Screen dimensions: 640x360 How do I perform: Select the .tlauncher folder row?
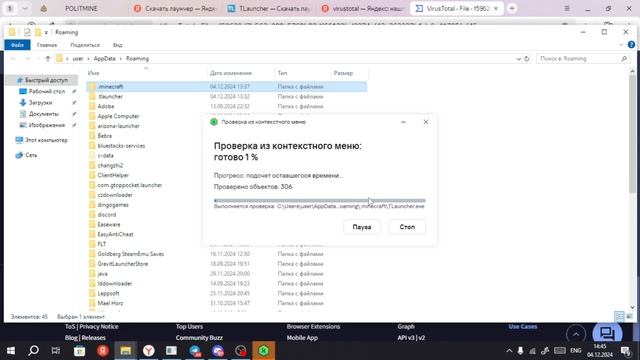click(x=227, y=96)
